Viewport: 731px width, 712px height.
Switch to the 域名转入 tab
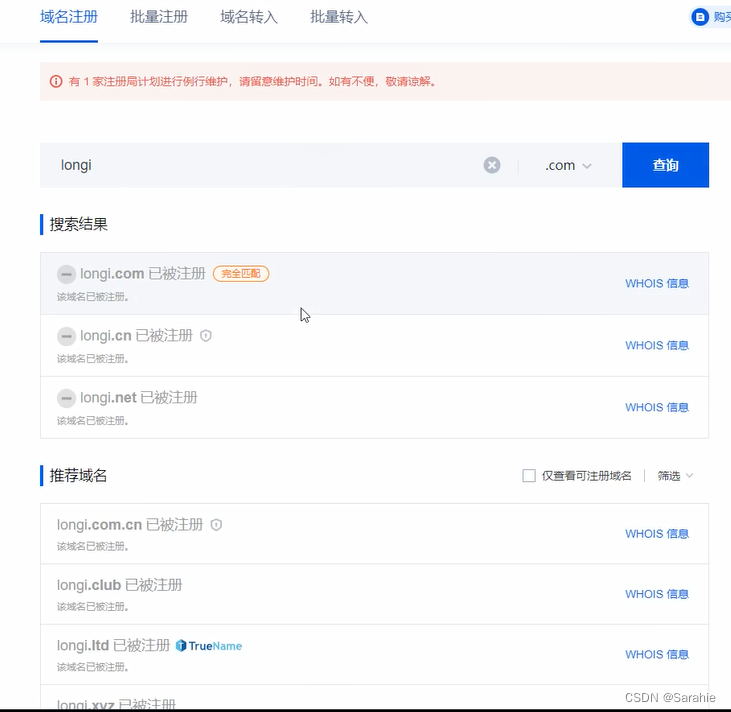pos(249,17)
